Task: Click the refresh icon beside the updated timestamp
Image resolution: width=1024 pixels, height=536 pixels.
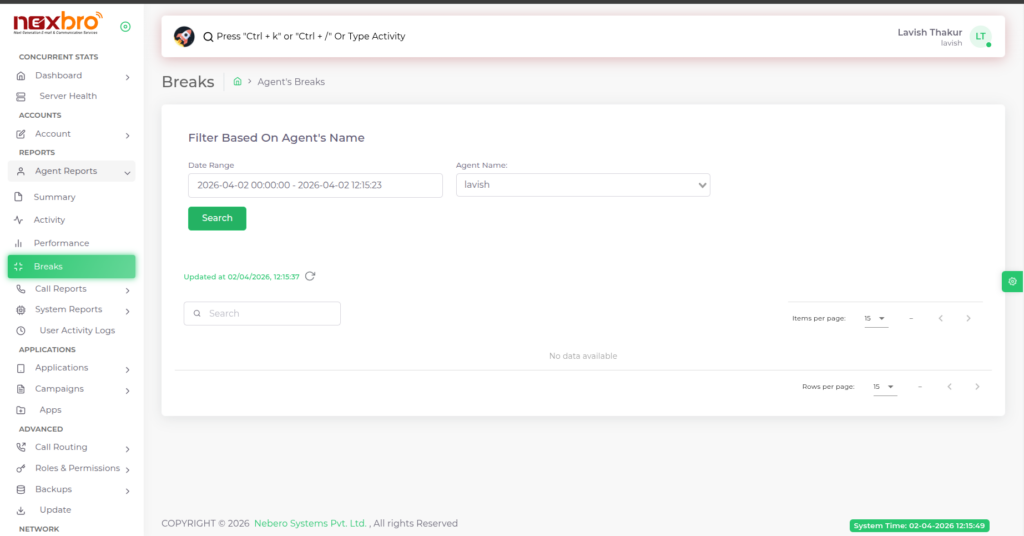Action: (310, 276)
